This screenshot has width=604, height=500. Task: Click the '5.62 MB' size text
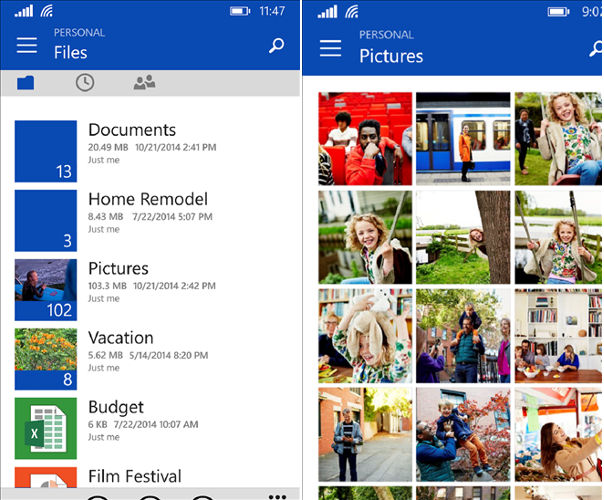[105, 355]
